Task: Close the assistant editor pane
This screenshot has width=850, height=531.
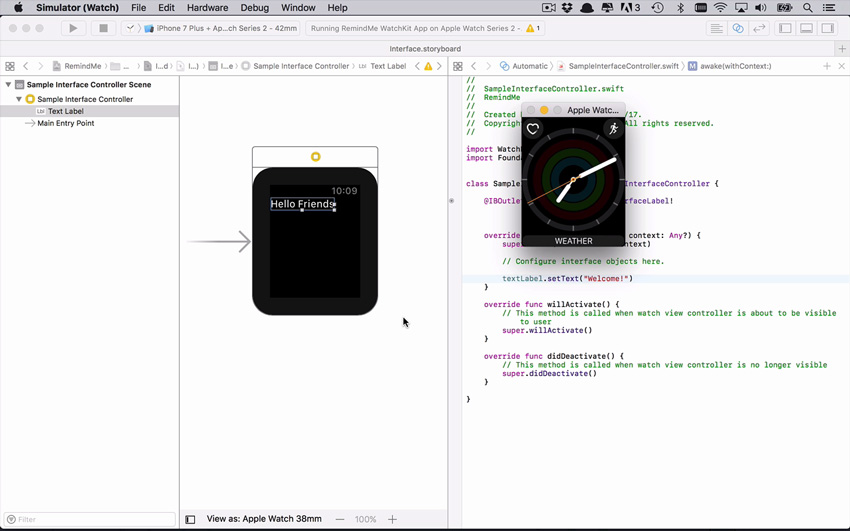Action: point(841,66)
